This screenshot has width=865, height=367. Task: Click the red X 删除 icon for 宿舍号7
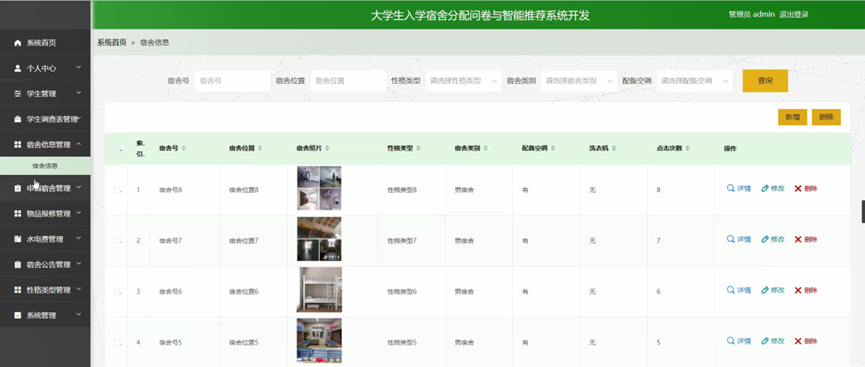798,240
